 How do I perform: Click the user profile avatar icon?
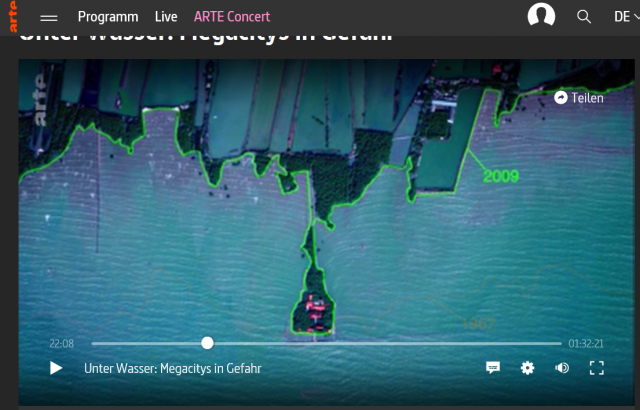541,16
